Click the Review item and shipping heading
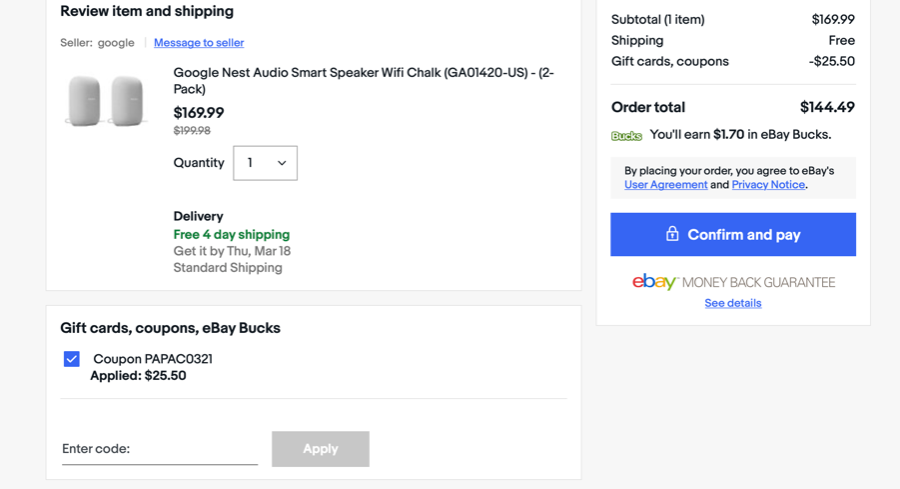This screenshot has width=900, height=489. coord(147,11)
